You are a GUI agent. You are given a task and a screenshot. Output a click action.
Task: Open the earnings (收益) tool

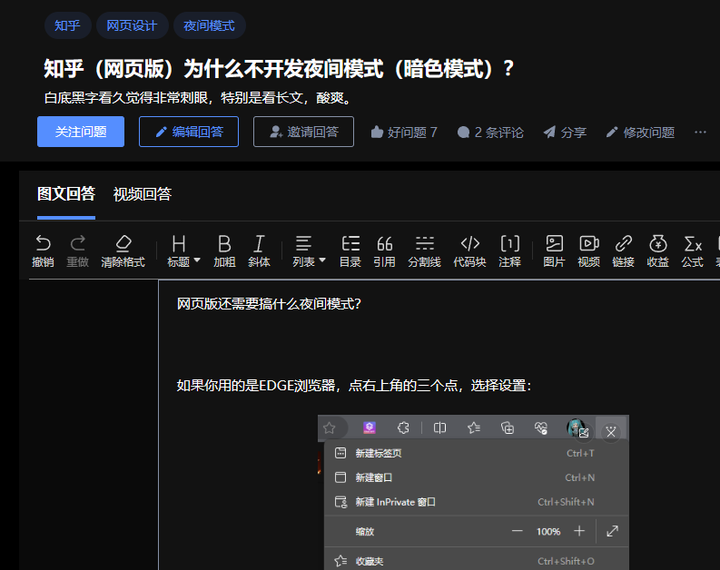pos(658,251)
